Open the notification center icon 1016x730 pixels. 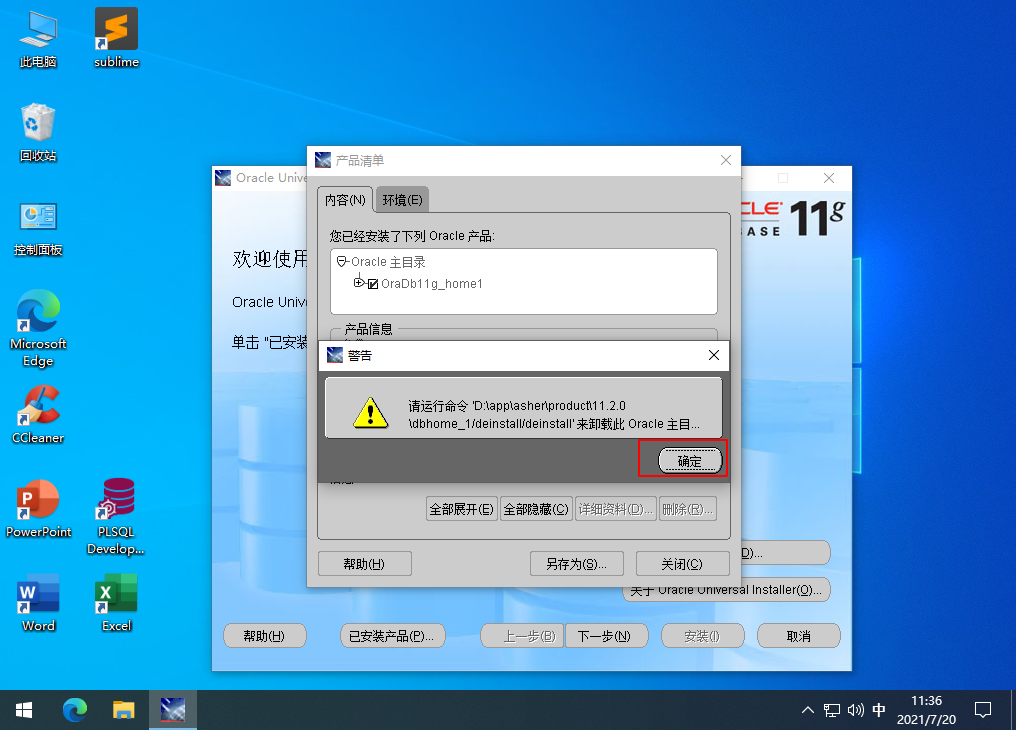983,710
